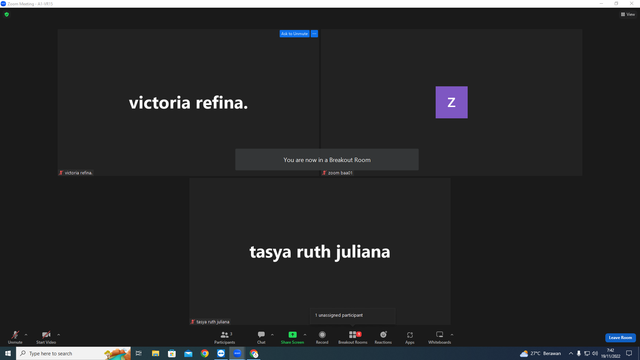This screenshot has height=360, width=640.
Task: Click the purple Z avatar
Action: coord(451,102)
